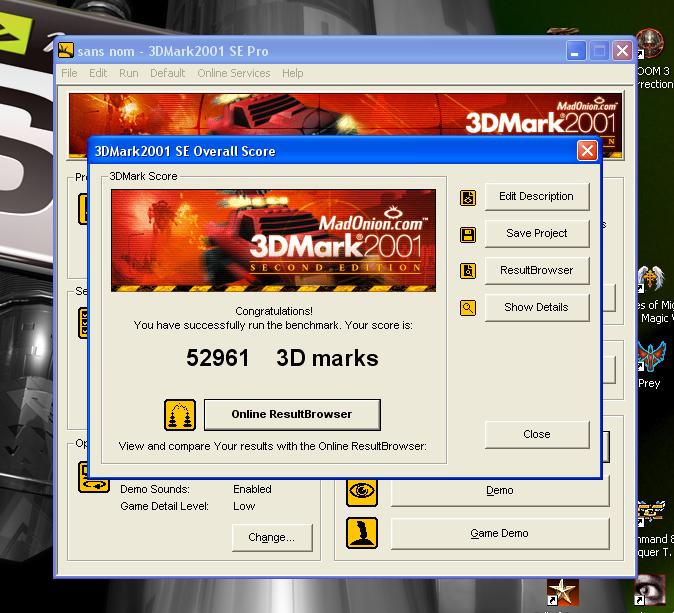Minimize the 3DMark2001 SE Pro window

tap(576, 51)
